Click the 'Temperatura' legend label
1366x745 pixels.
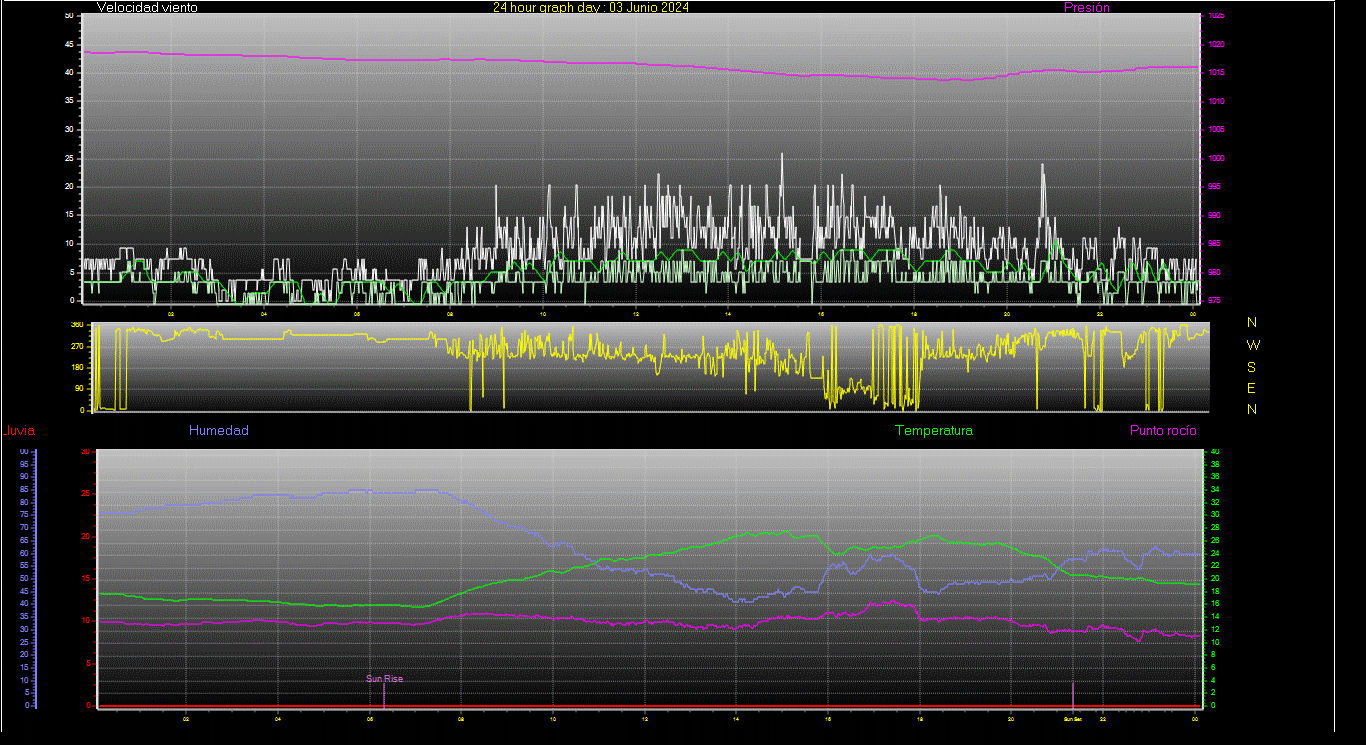point(934,431)
